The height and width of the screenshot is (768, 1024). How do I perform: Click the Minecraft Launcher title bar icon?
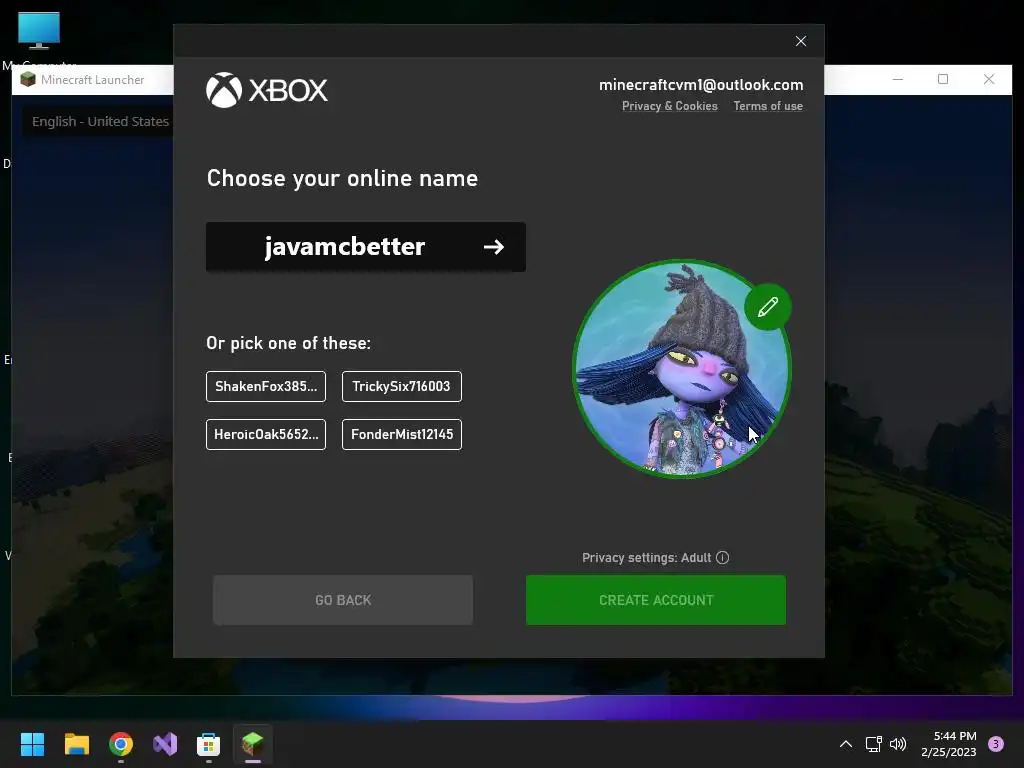pyautogui.click(x=28, y=80)
